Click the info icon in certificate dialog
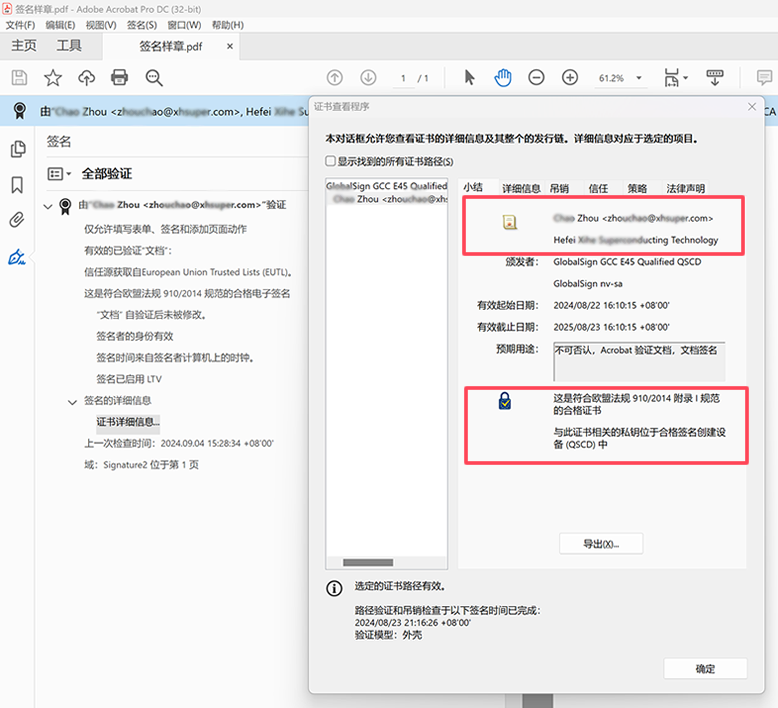 click(x=334, y=588)
